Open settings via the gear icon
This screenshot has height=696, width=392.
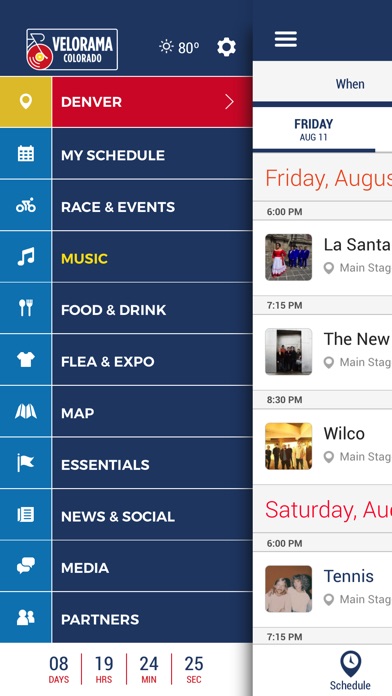pos(226,47)
